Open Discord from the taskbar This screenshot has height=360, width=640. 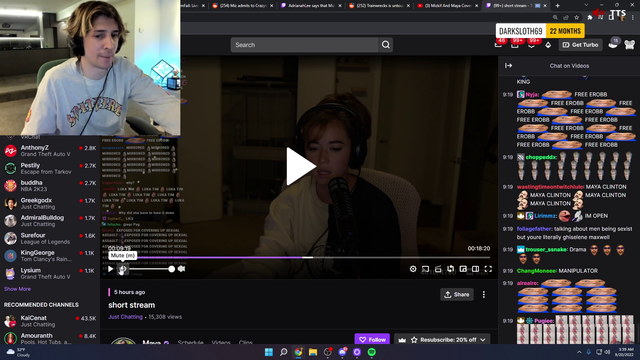(x=342, y=352)
